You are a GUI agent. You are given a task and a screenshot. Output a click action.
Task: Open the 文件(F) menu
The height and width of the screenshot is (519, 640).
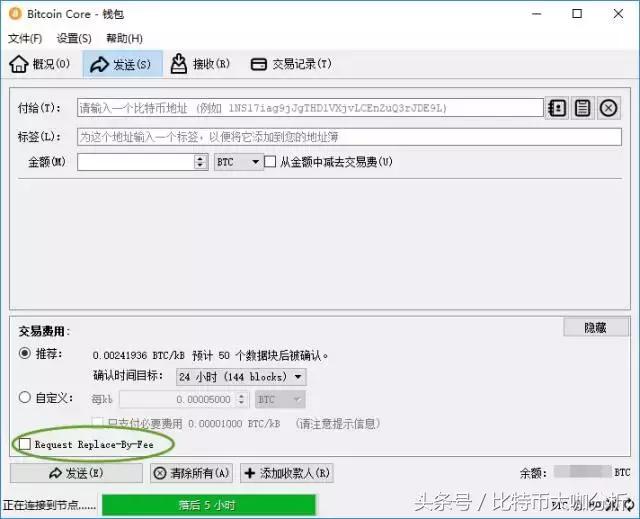pyautogui.click(x=25, y=39)
